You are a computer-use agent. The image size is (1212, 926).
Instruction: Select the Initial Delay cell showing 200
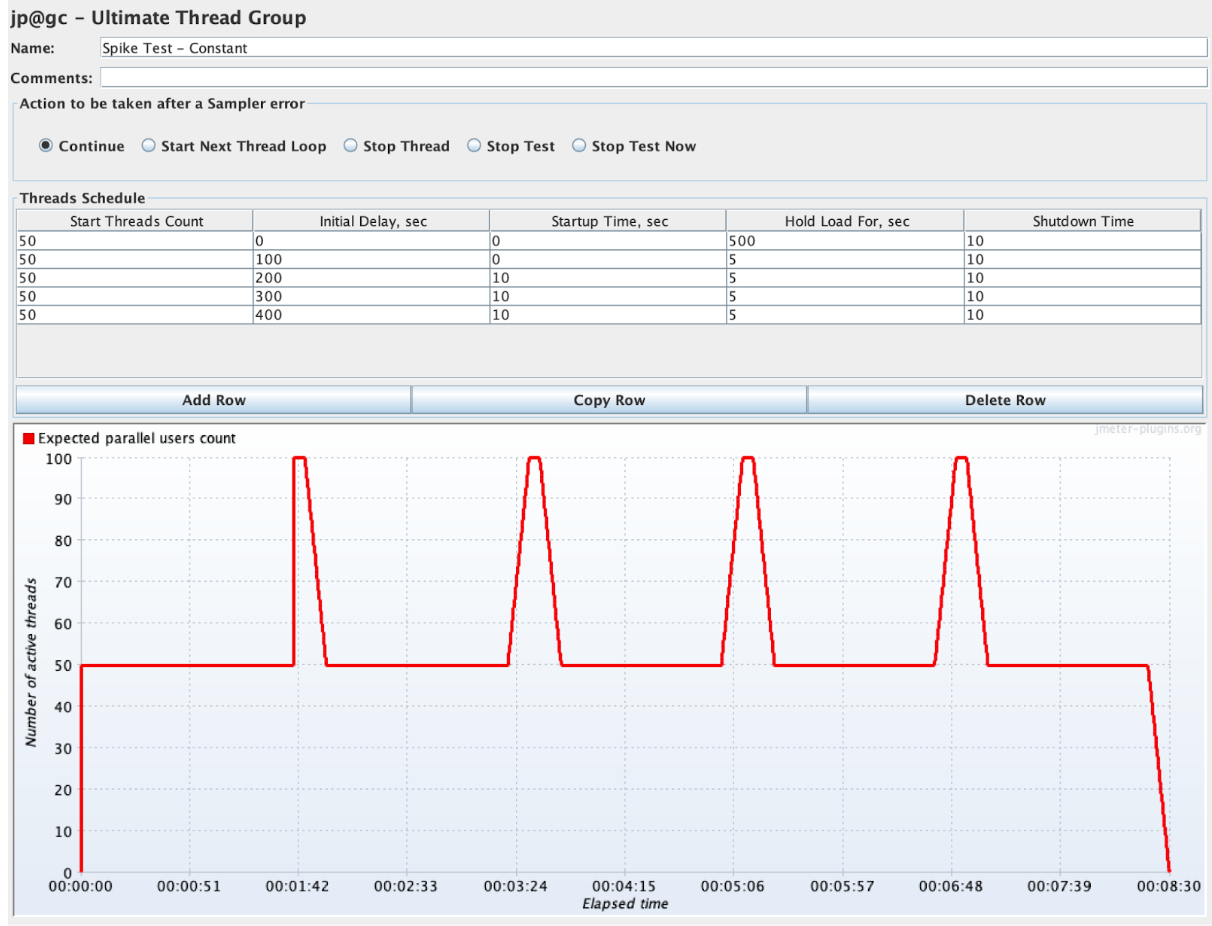click(x=371, y=278)
